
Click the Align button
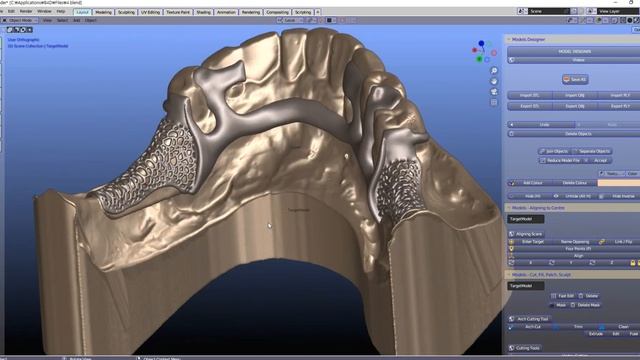574,256
